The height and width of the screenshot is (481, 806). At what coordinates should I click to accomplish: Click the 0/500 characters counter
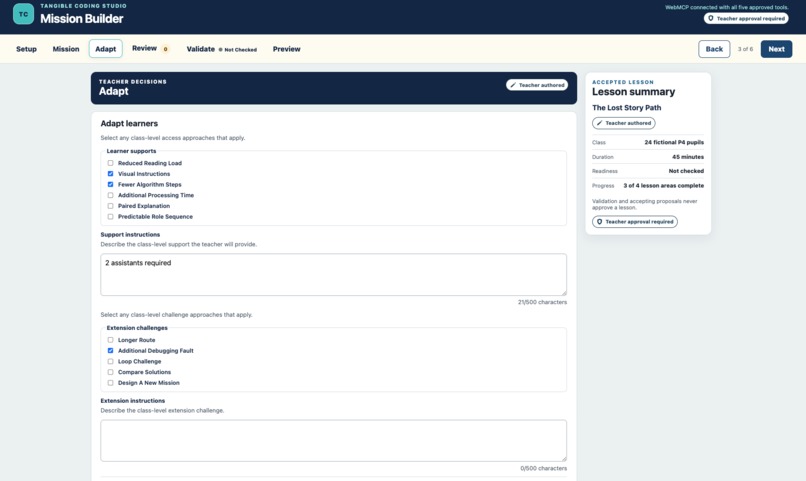tap(543, 468)
